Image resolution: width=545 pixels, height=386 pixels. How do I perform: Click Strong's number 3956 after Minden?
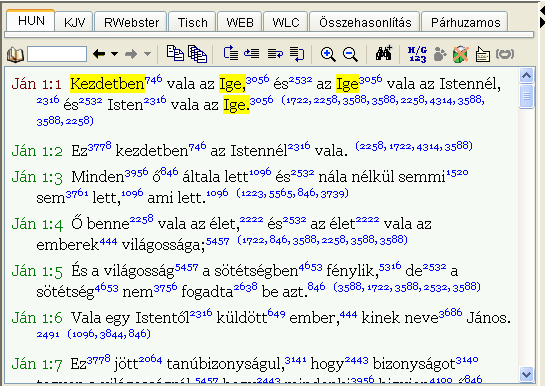pyautogui.click(x=136, y=172)
